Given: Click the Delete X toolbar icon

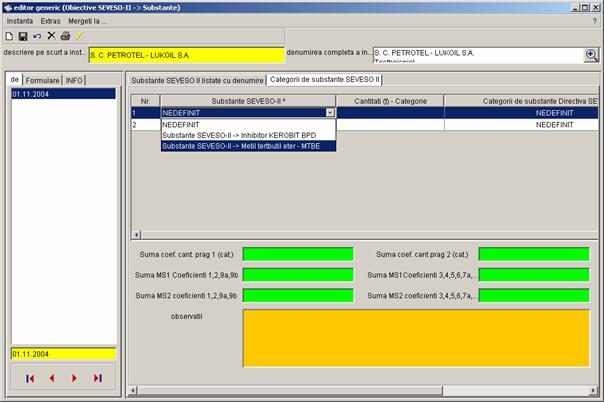Looking at the screenshot, I should point(51,36).
